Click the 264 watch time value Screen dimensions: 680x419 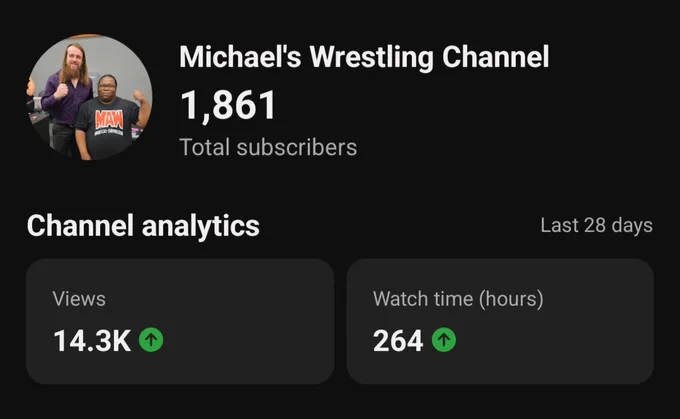pyautogui.click(x=398, y=340)
